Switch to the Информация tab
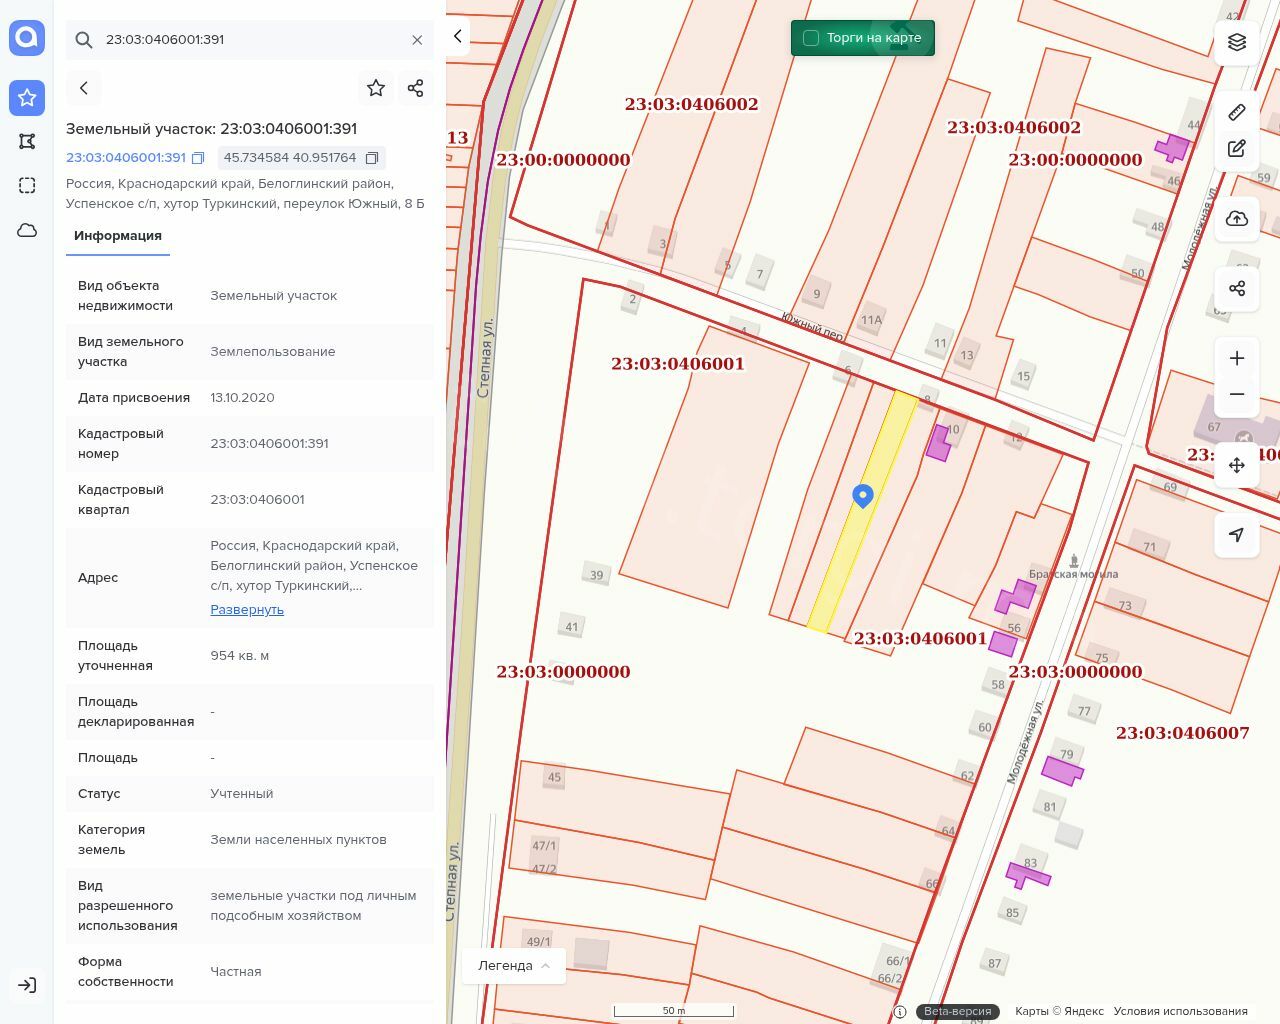1280x1024 pixels. click(x=118, y=236)
